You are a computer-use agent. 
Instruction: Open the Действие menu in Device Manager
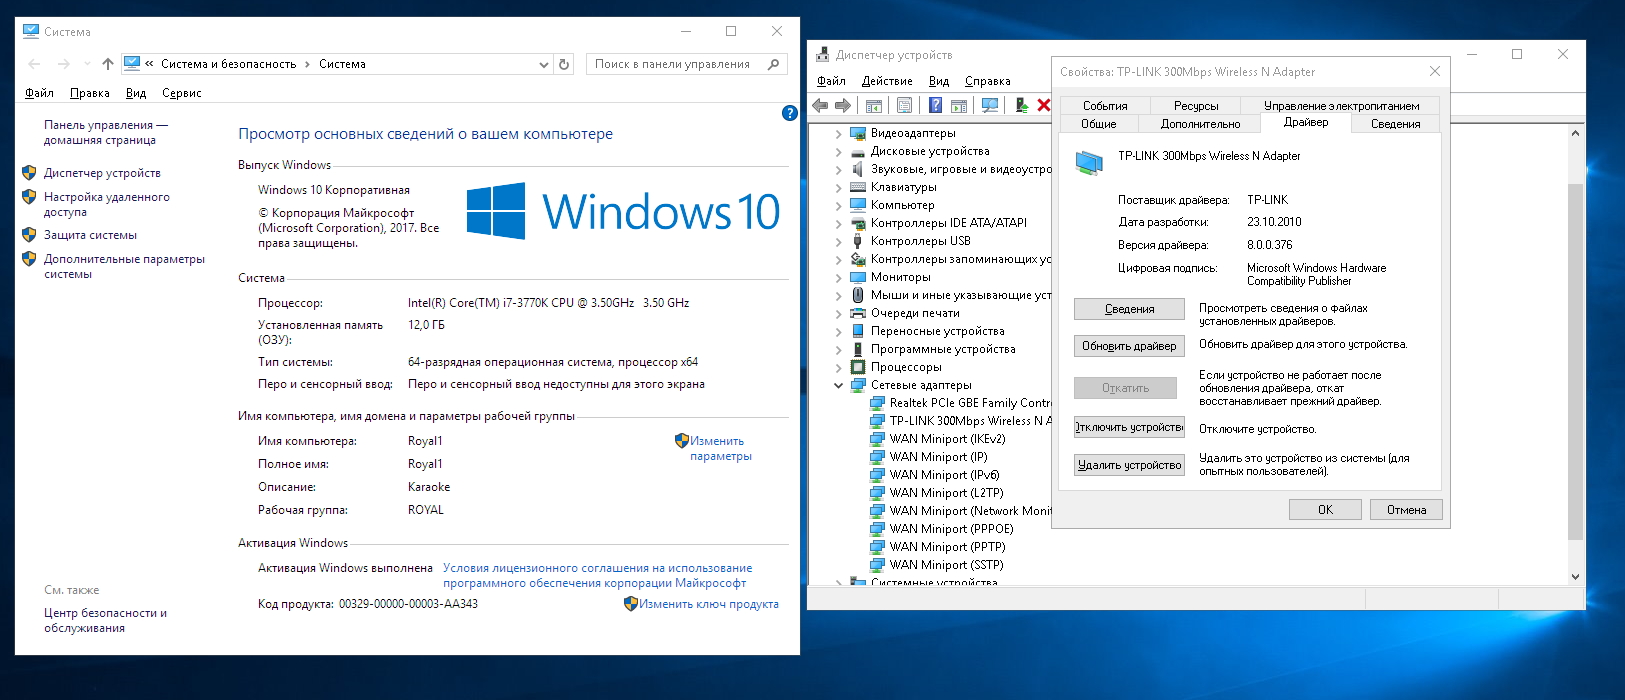coord(887,81)
